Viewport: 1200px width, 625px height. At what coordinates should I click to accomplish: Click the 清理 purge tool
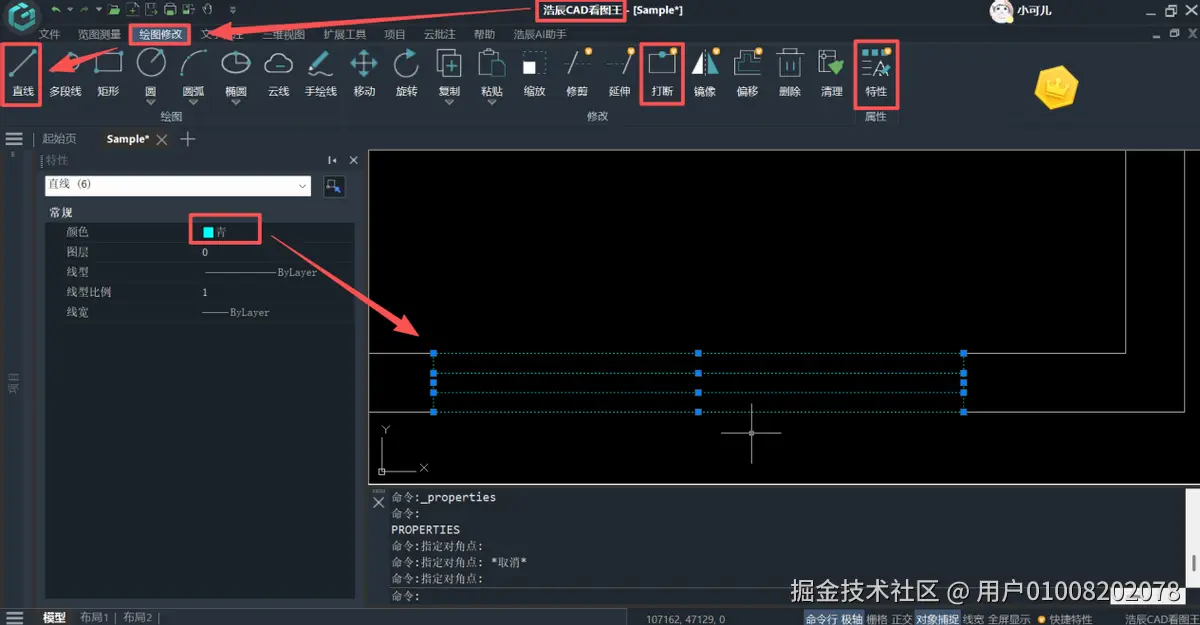point(832,72)
